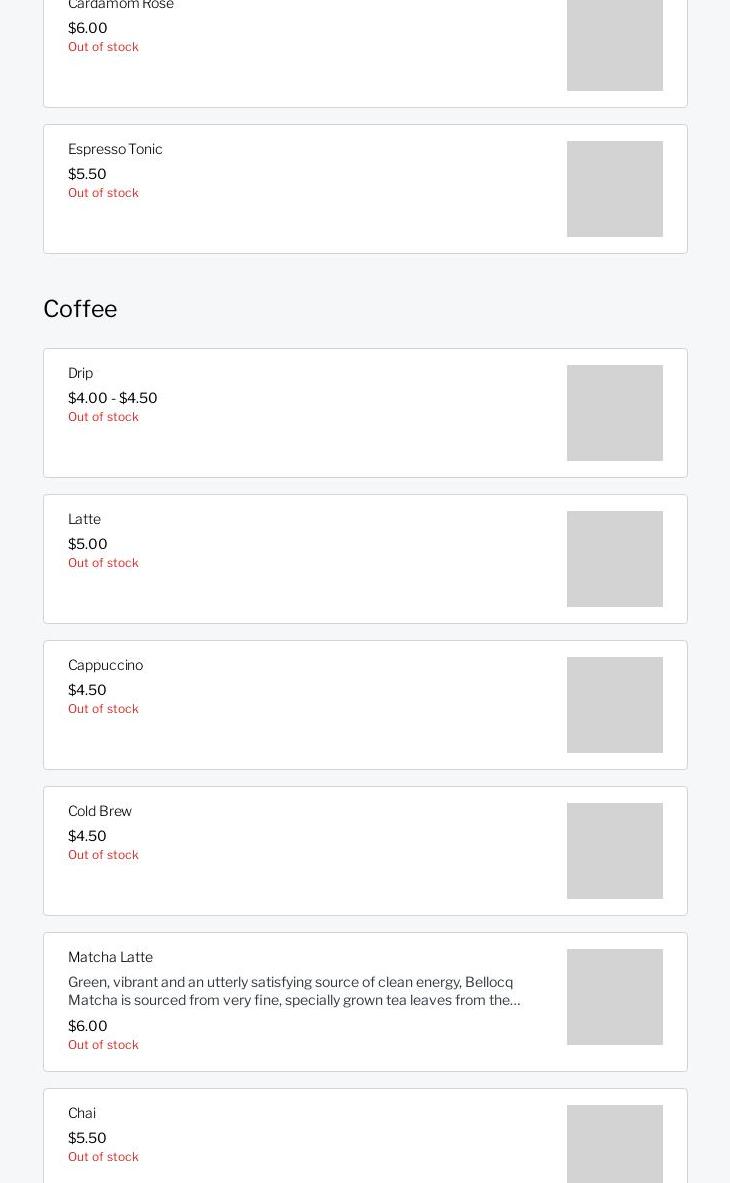Screen dimensions: 730x1183
Task: Click the Espresso Tonic image thumbnail
Action: (614, 189)
